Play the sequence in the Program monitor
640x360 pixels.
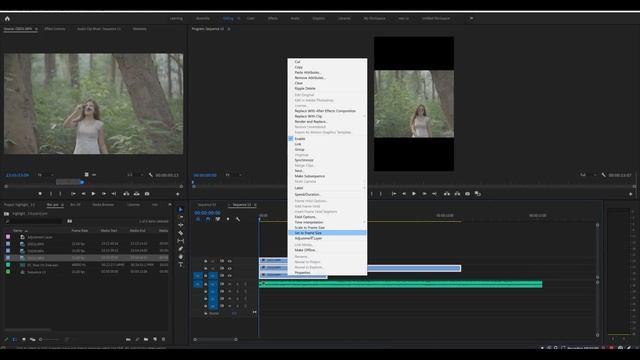click(414, 194)
